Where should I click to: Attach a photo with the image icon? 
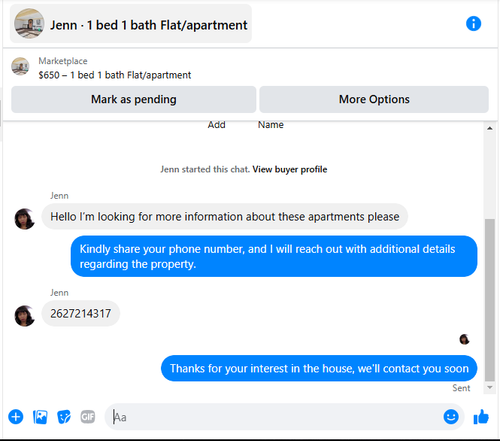[40, 417]
